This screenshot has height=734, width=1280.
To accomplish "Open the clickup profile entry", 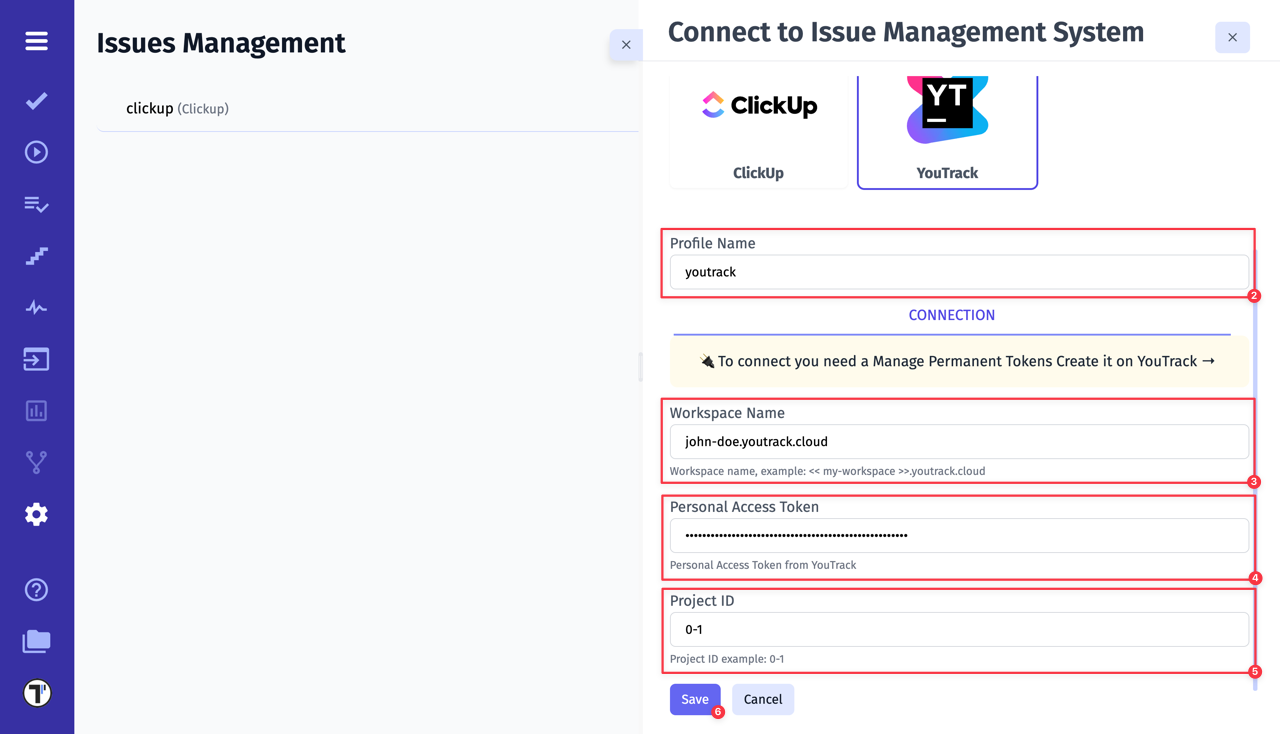I will tap(149, 108).
